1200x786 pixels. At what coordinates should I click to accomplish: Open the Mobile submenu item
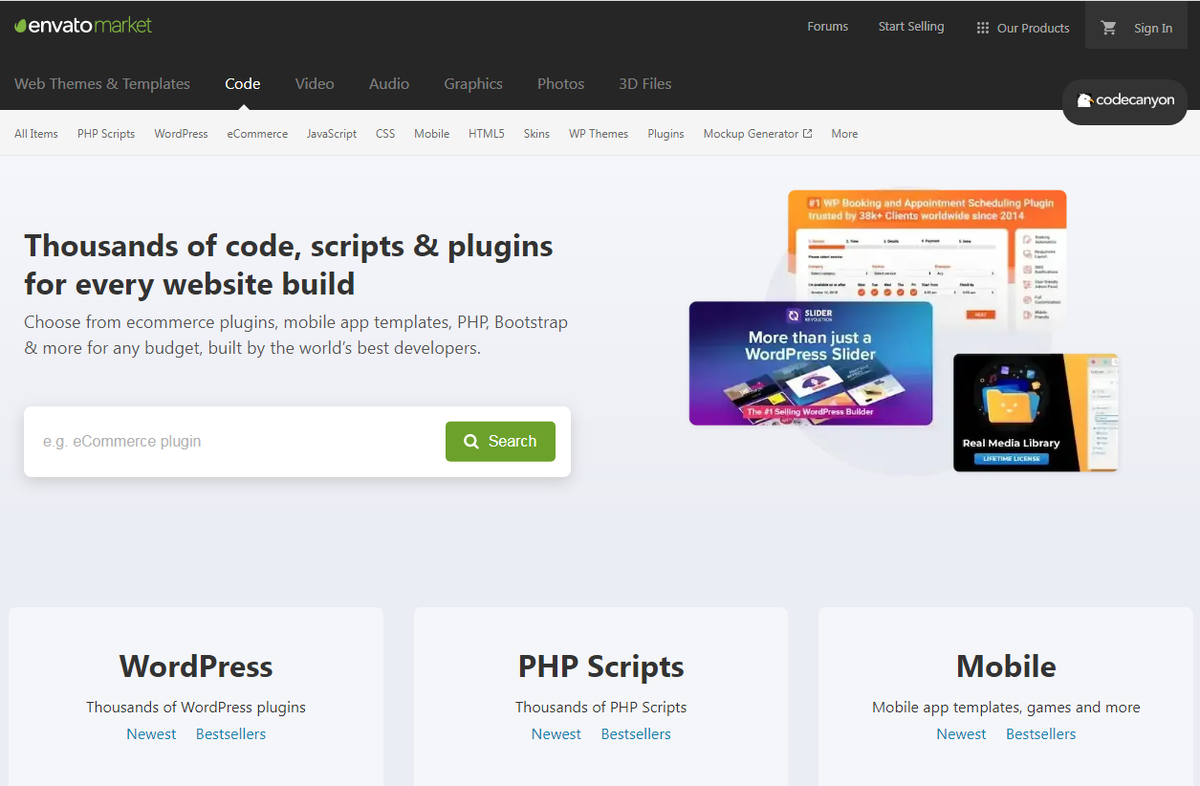click(432, 134)
